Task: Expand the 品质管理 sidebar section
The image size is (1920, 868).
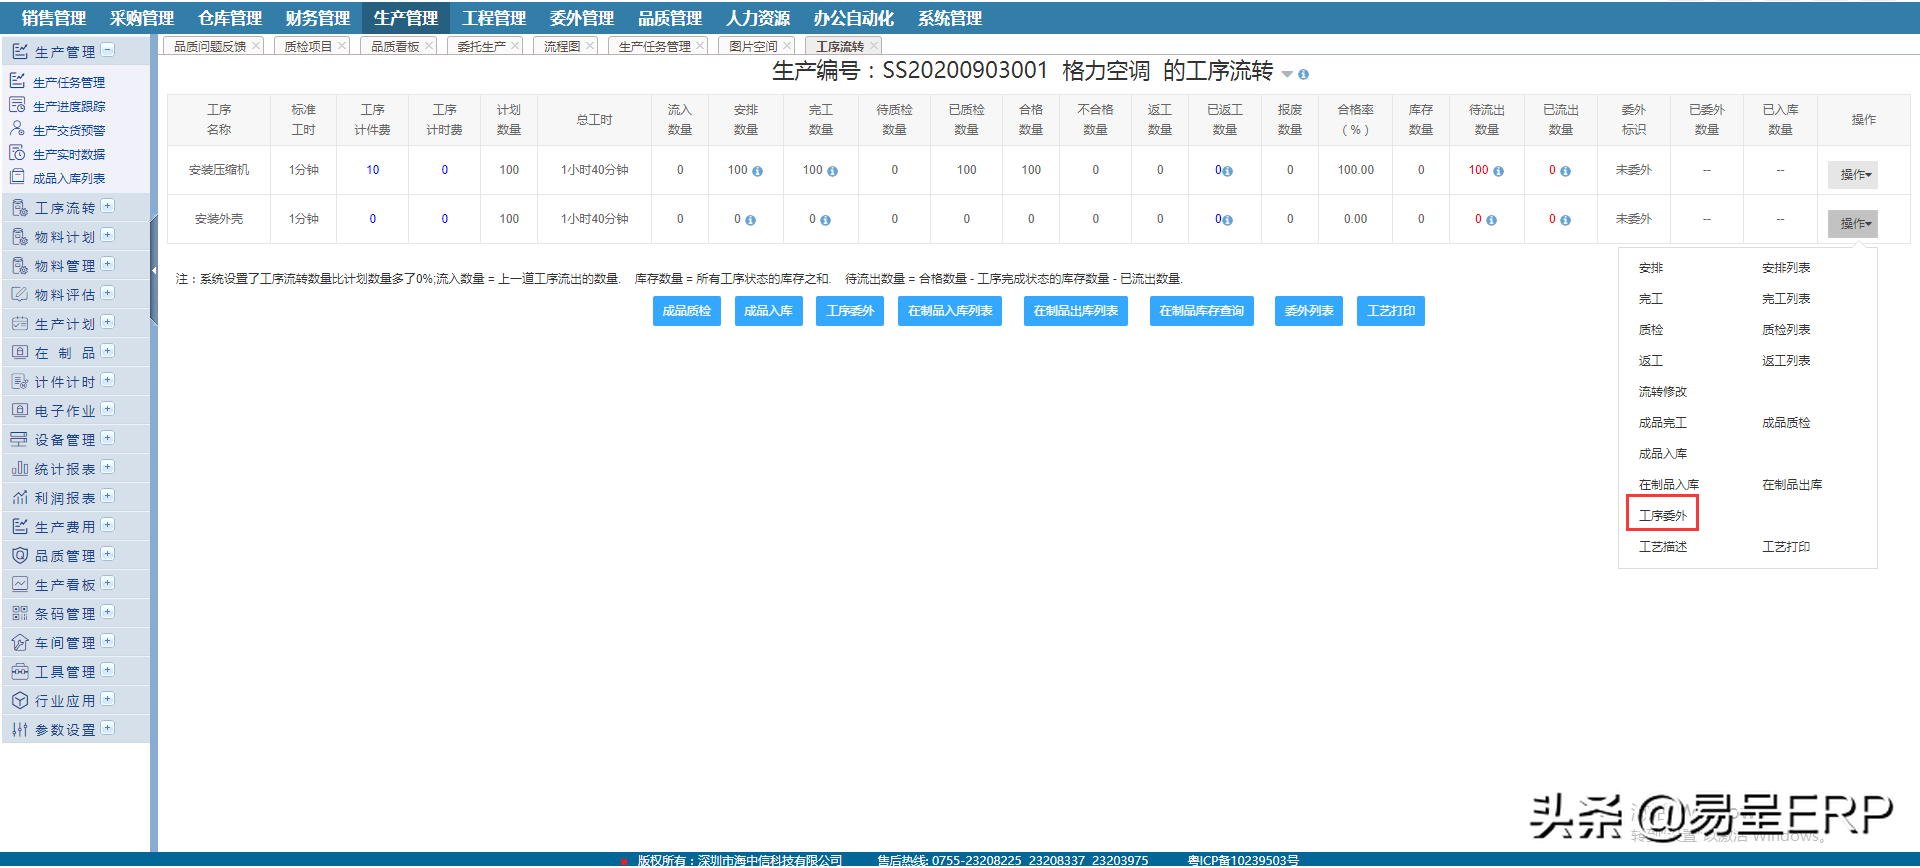Action: click(x=108, y=555)
